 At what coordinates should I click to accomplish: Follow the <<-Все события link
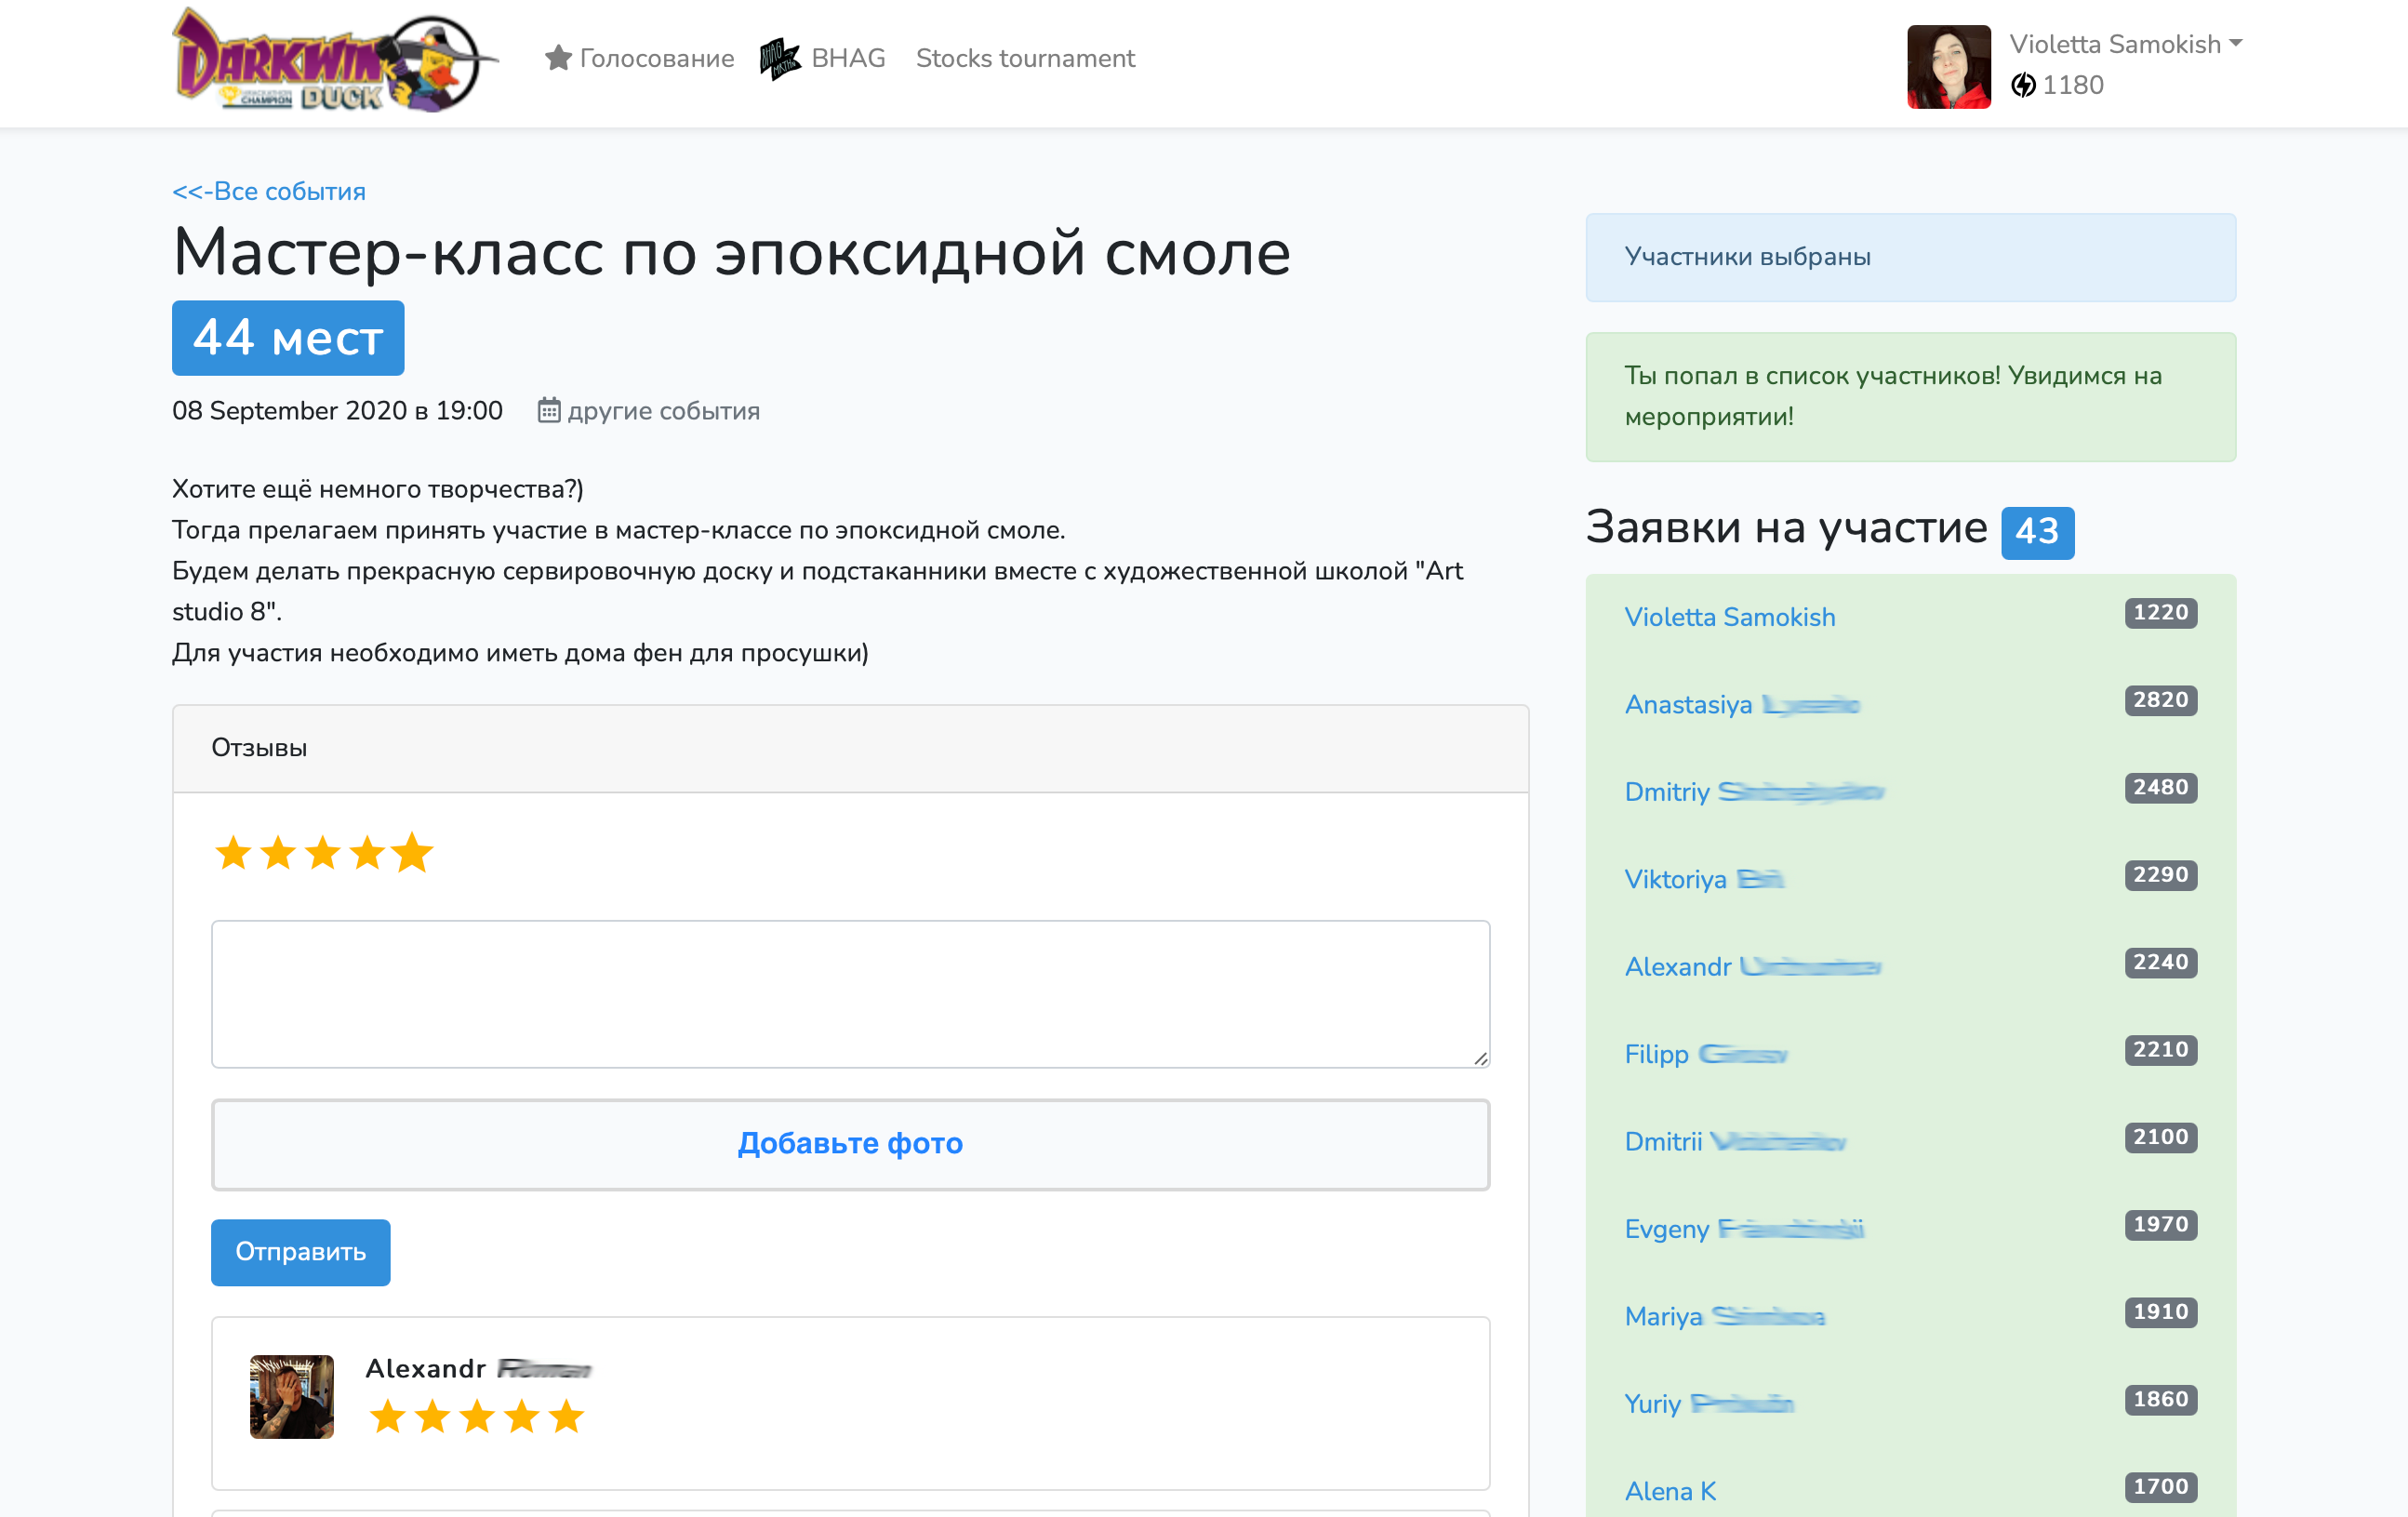268,190
